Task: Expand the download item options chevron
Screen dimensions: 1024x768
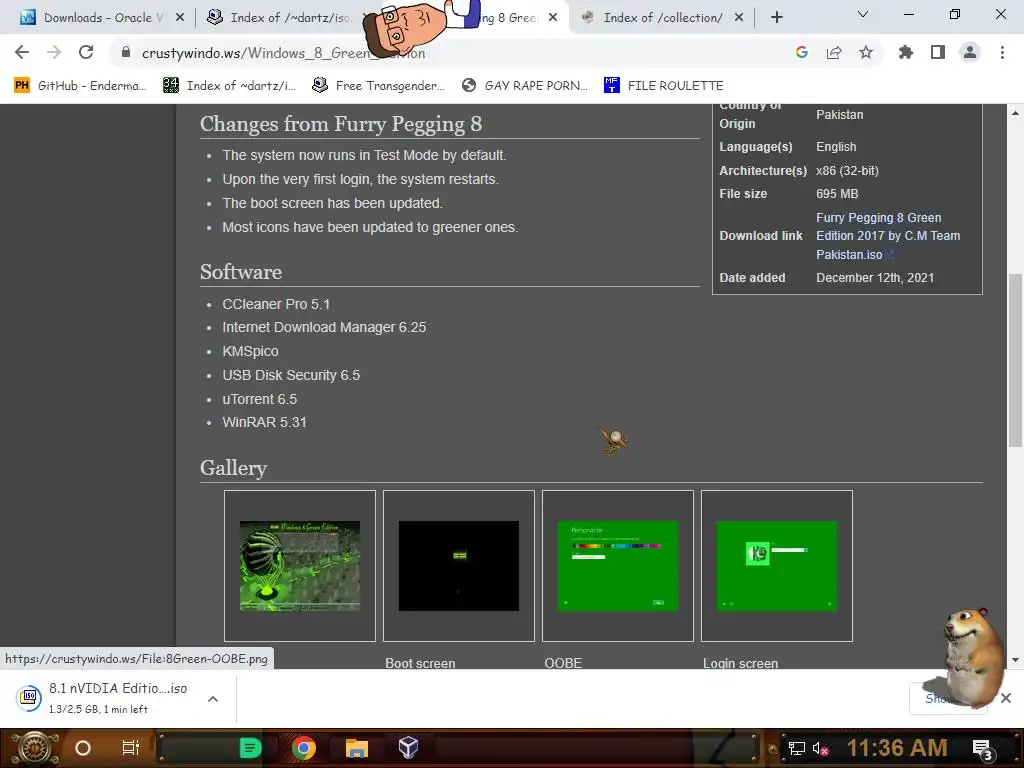Action: [x=212, y=699]
